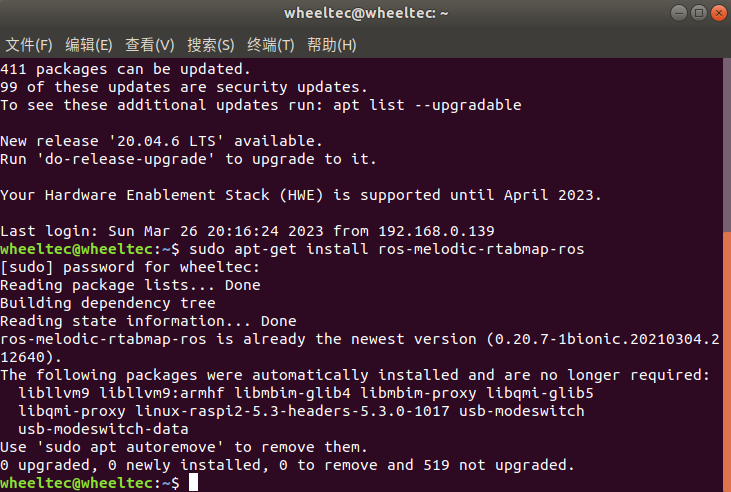Open the 帮助(H) Help menu
The image size is (731, 492).
pos(331,45)
